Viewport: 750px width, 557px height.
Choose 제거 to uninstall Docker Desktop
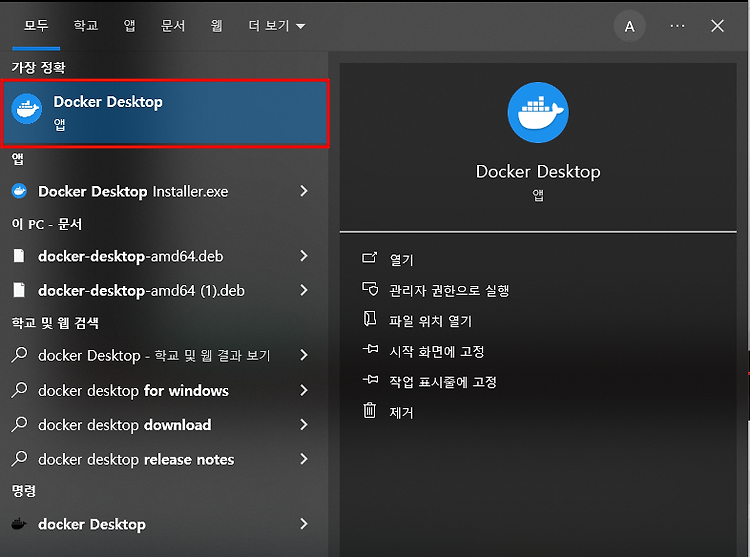(x=401, y=413)
